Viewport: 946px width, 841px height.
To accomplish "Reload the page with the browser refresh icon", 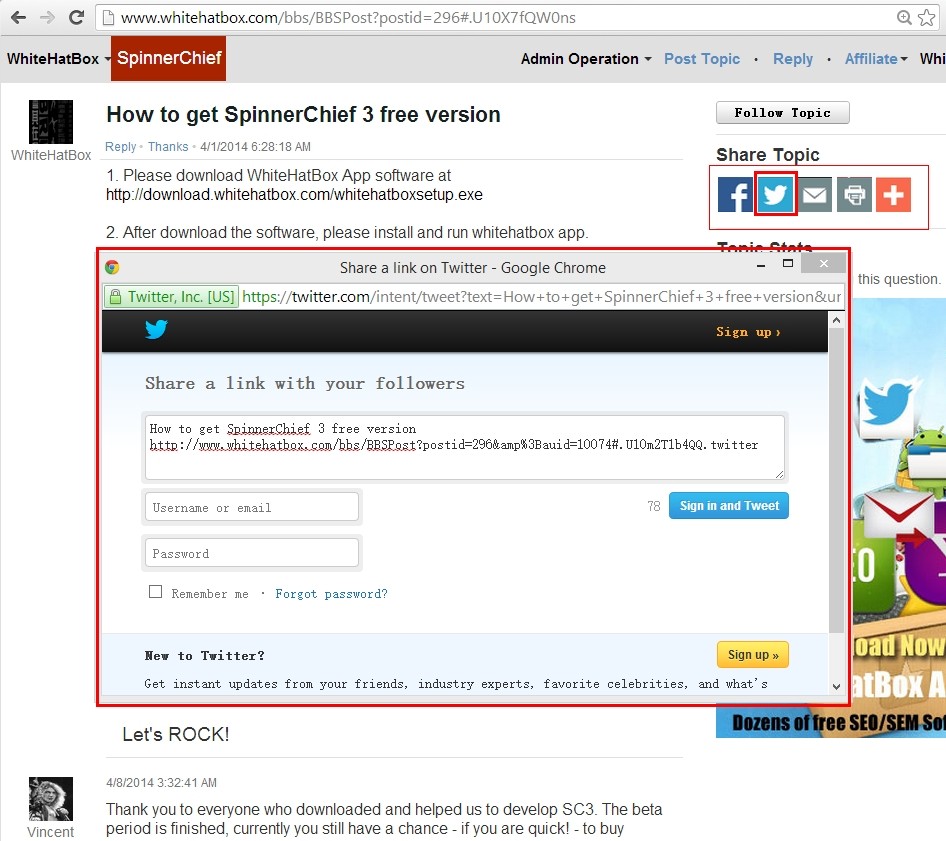I will pyautogui.click(x=76, y=18).
